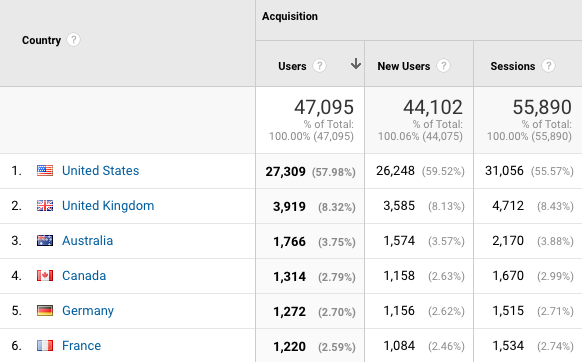Open the France country link
582x362 pixels.
click(82, 346)
